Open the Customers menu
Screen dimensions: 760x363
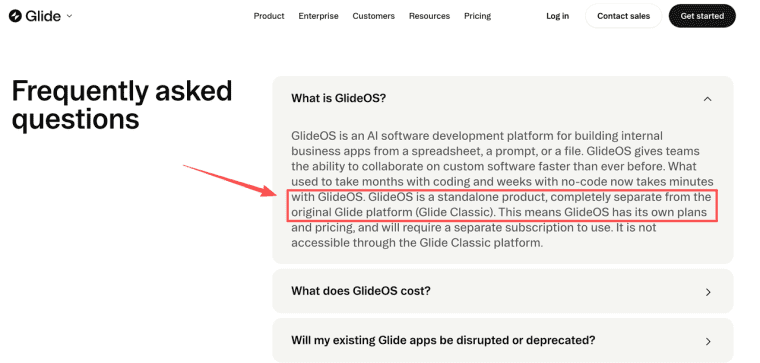tap(374, 16)
